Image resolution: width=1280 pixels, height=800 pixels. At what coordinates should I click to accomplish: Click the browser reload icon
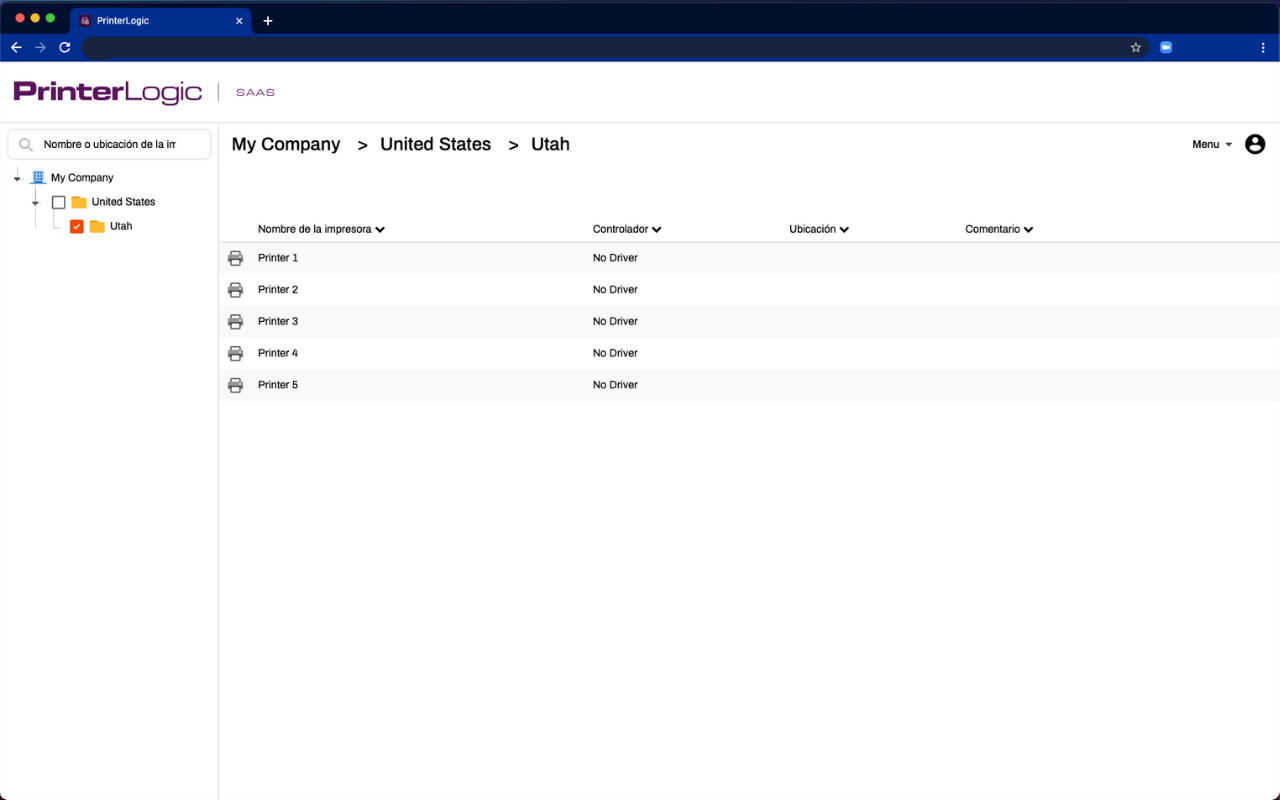[x=64, y=46]
